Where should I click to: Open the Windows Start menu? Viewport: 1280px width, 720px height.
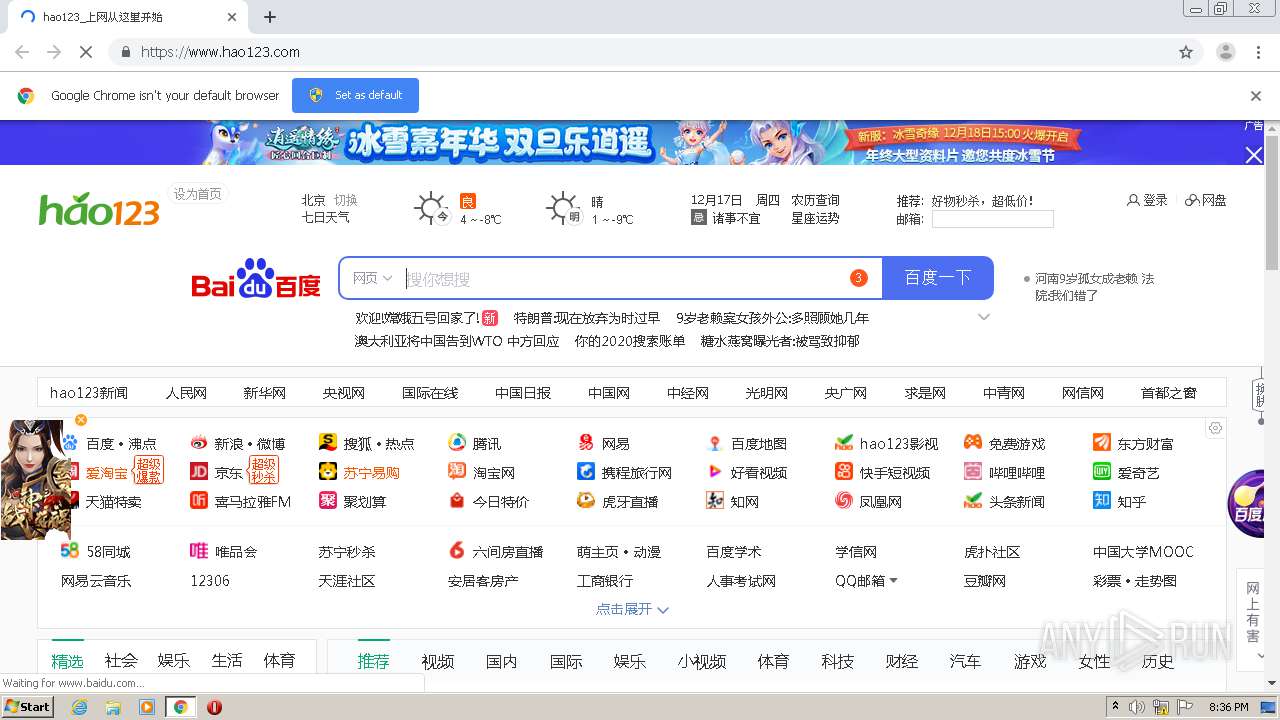(x=28, y=706)
